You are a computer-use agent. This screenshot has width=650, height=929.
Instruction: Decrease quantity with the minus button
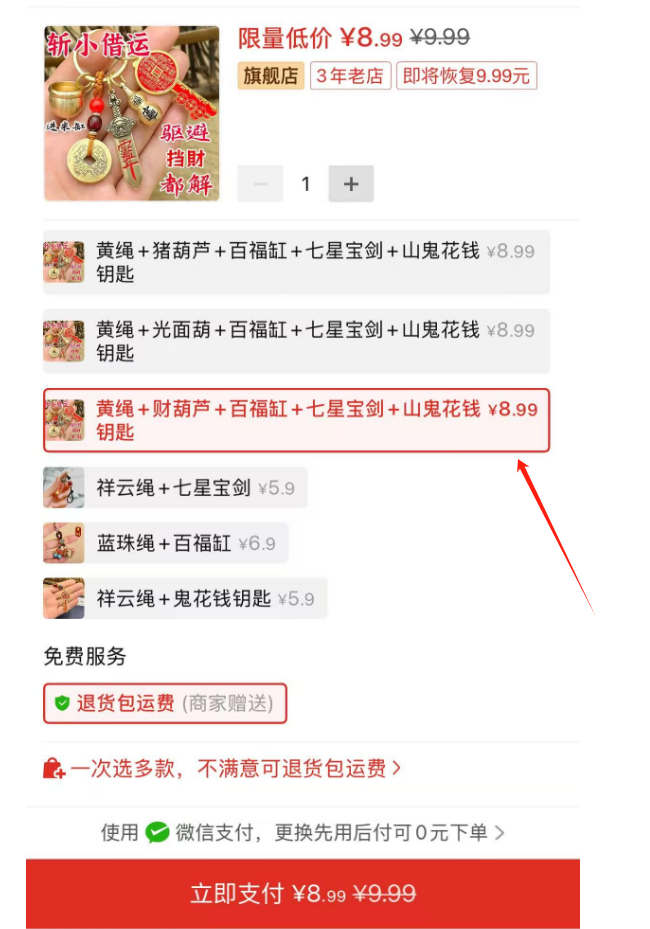[x=260, y=184]
